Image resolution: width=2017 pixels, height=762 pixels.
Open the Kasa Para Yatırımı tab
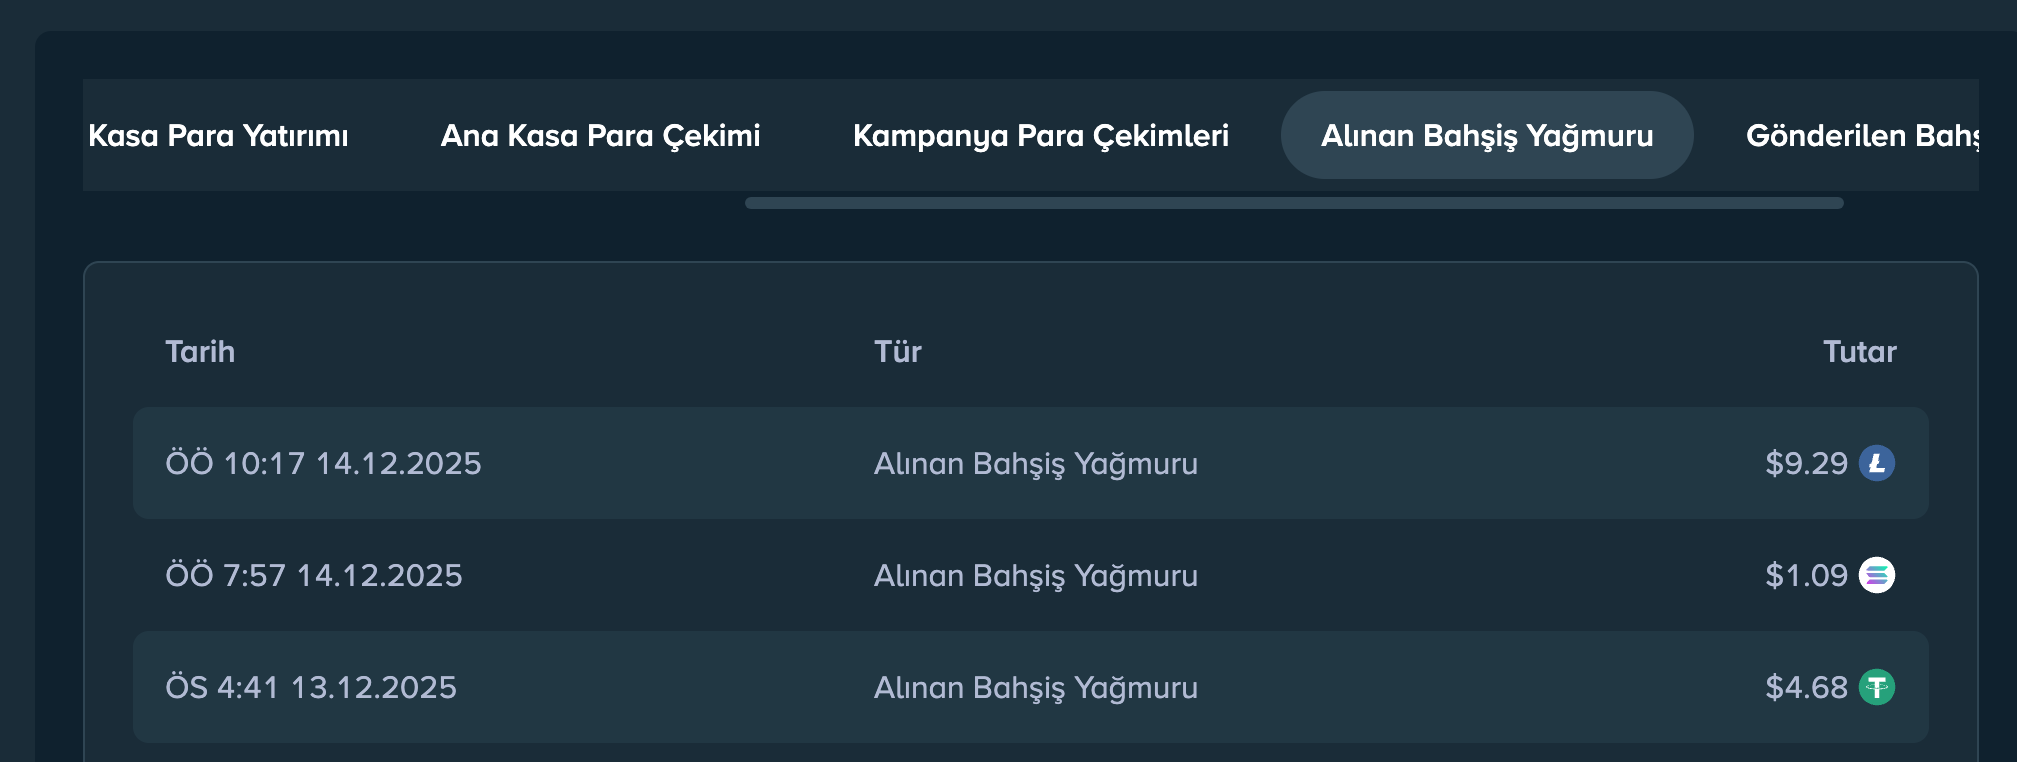[x=218, y=135]
